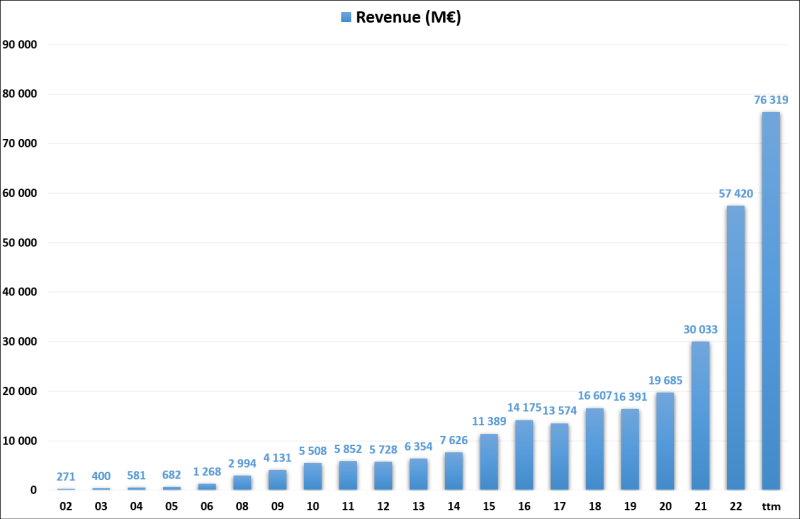Viewport: 800px width, 519px height.
Task: Click the y-axis label 90 000
Action: (20, 44)
